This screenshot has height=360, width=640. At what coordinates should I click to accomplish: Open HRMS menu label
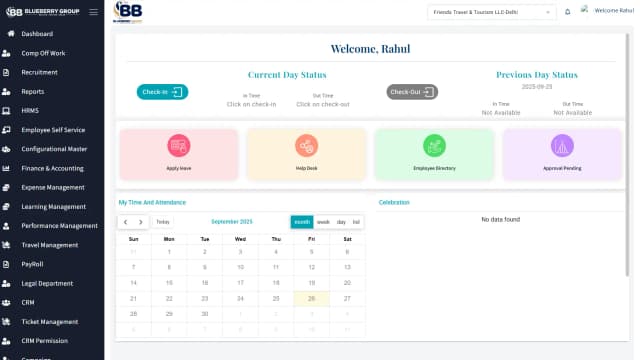point(30,111)
